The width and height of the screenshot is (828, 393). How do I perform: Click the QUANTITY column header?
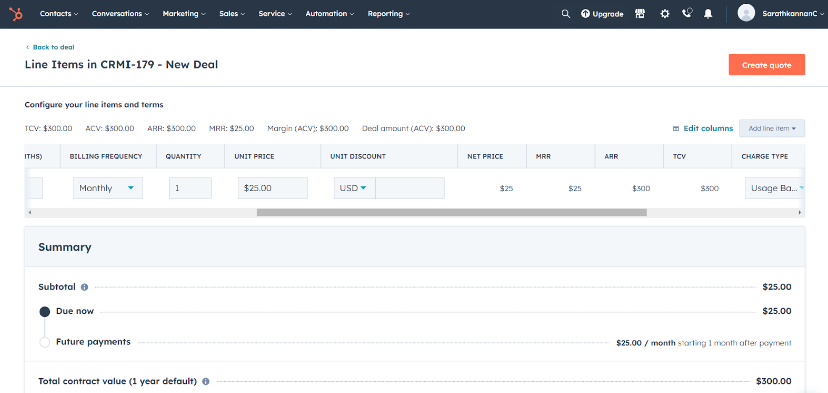point(190,156)
